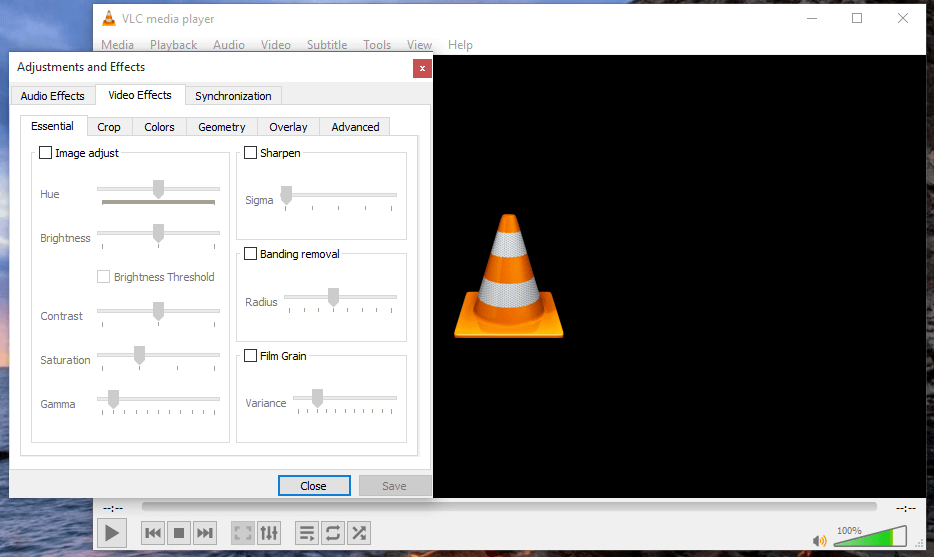Open the Advanced sub-tab
The image size is (934, 557).
[x=355, y=127]
